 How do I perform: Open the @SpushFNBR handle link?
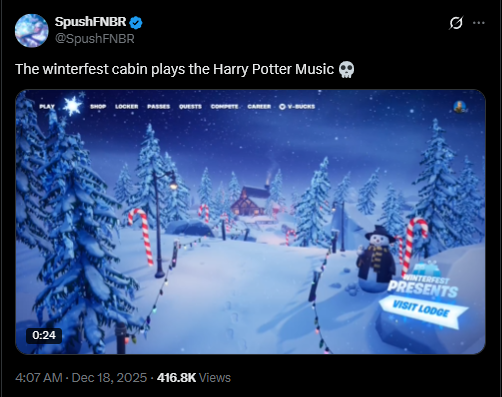coord(95,39)
